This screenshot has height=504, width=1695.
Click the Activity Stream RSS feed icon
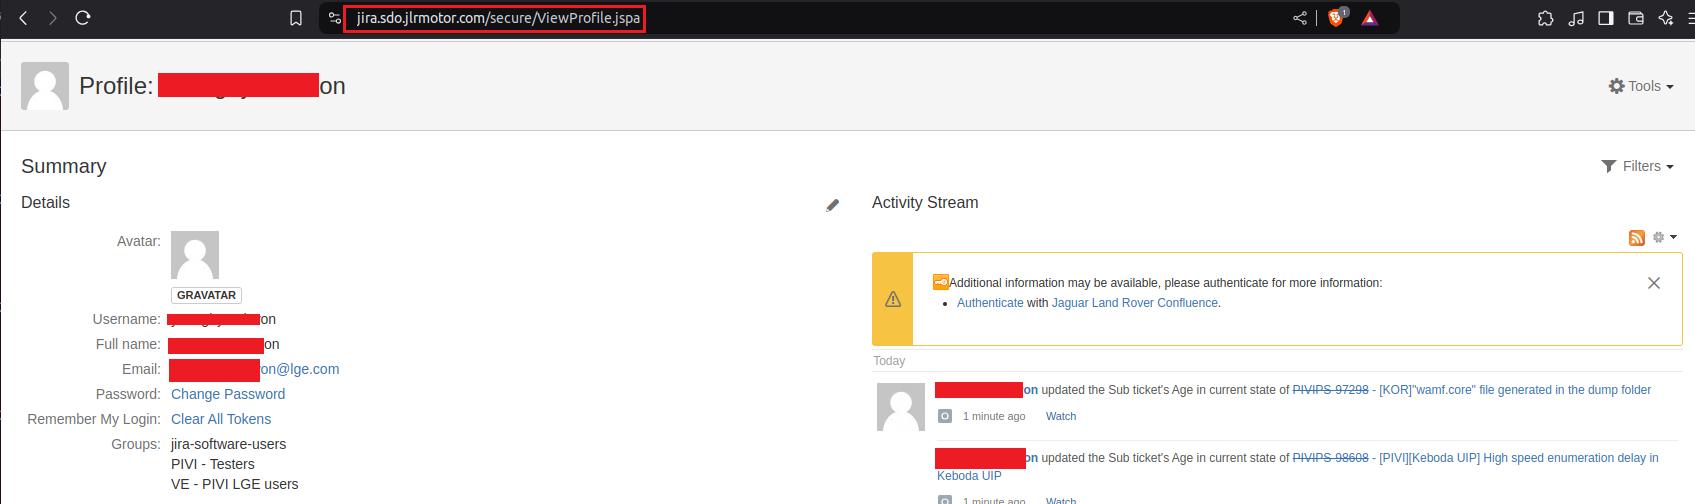[x=1637, y=238]
